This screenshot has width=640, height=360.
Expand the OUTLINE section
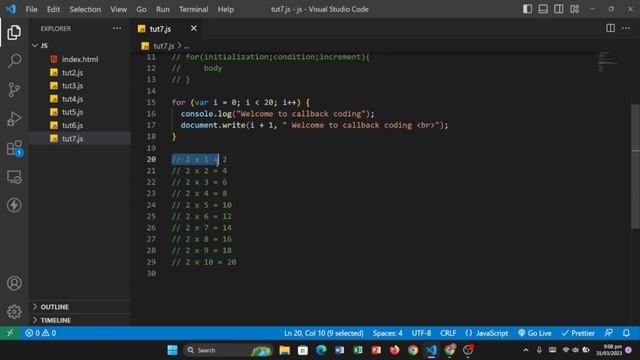[80, 307]
